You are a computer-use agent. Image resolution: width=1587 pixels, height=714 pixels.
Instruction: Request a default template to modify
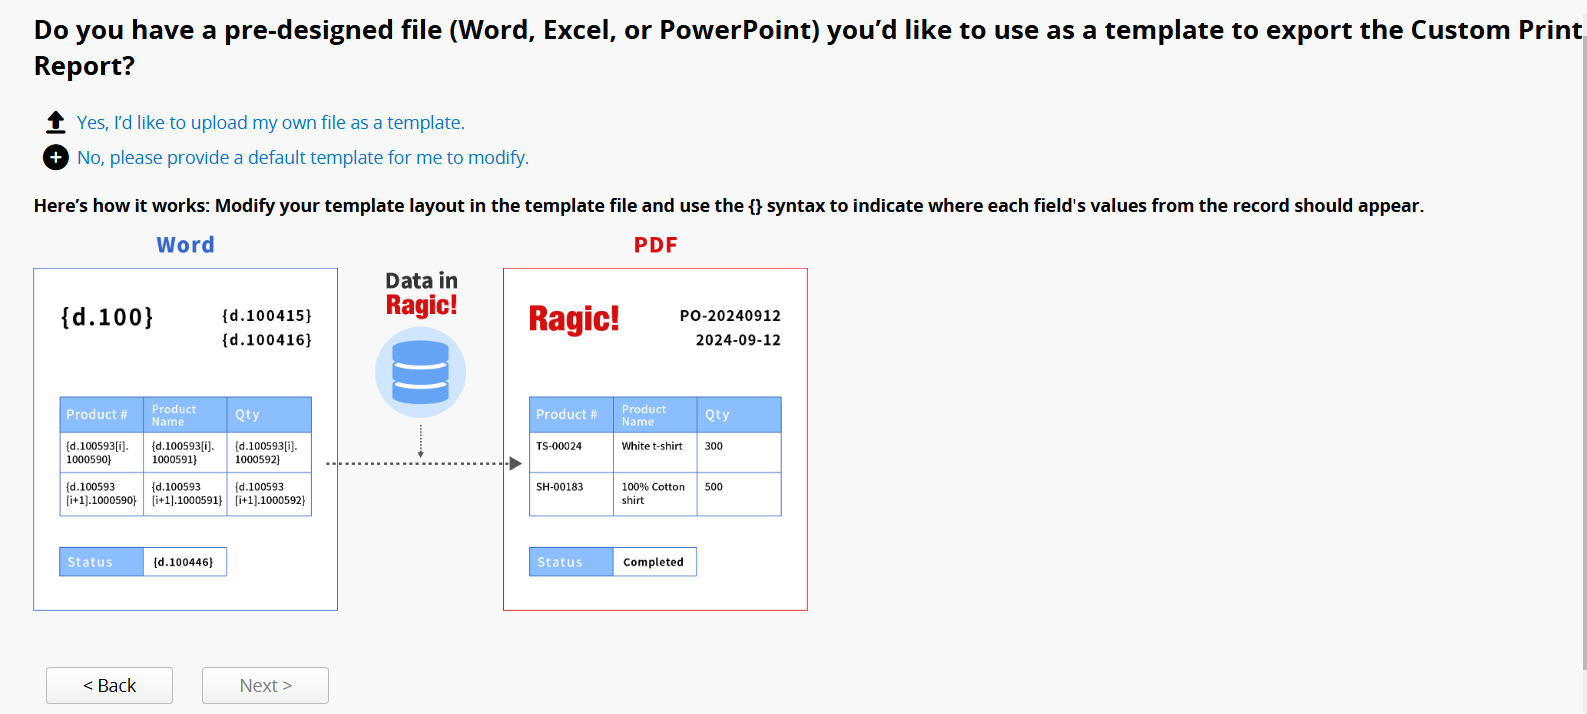[x=302, y=157]
